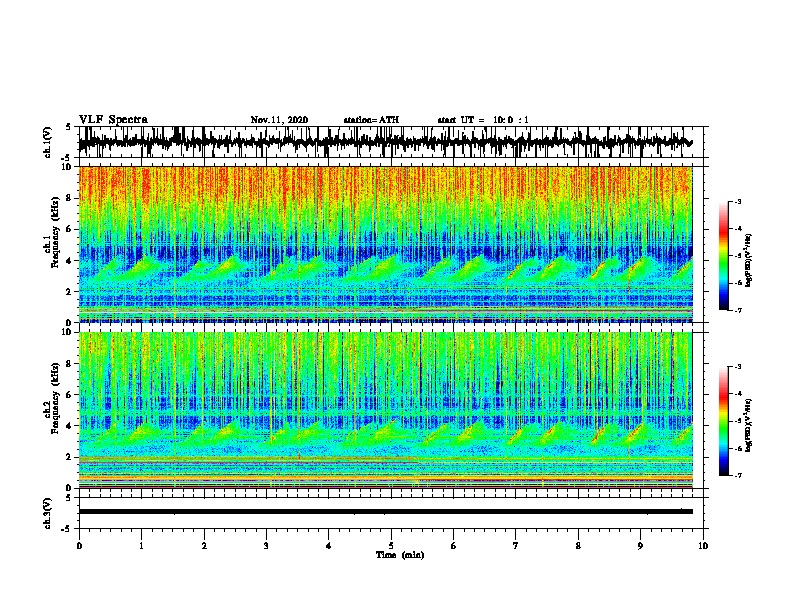Click "-6" on the ch.1 color scale
792x612 pixels.
[x=738, y=283]
